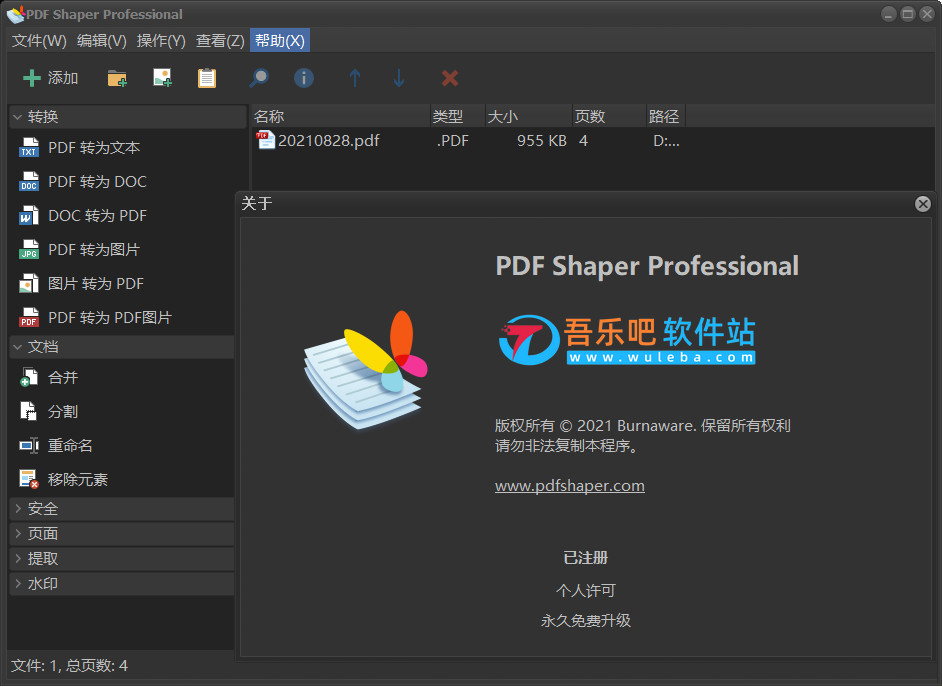This screenshot has height=687, width=942.
Task: Open the 查看(Z) menu
Action: coord(220,41)
